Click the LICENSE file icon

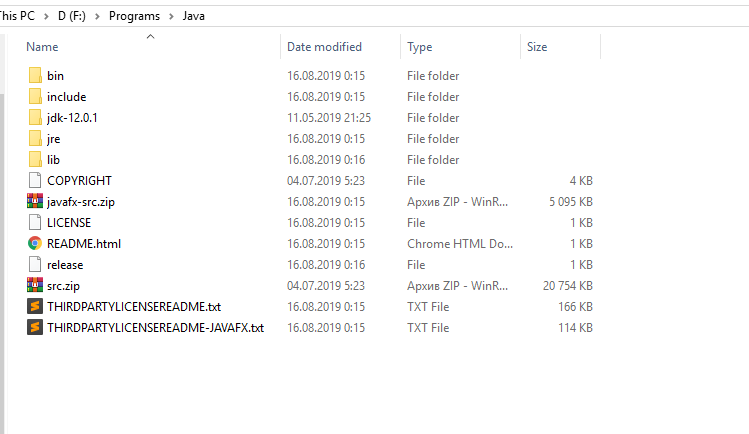(35, 222)
